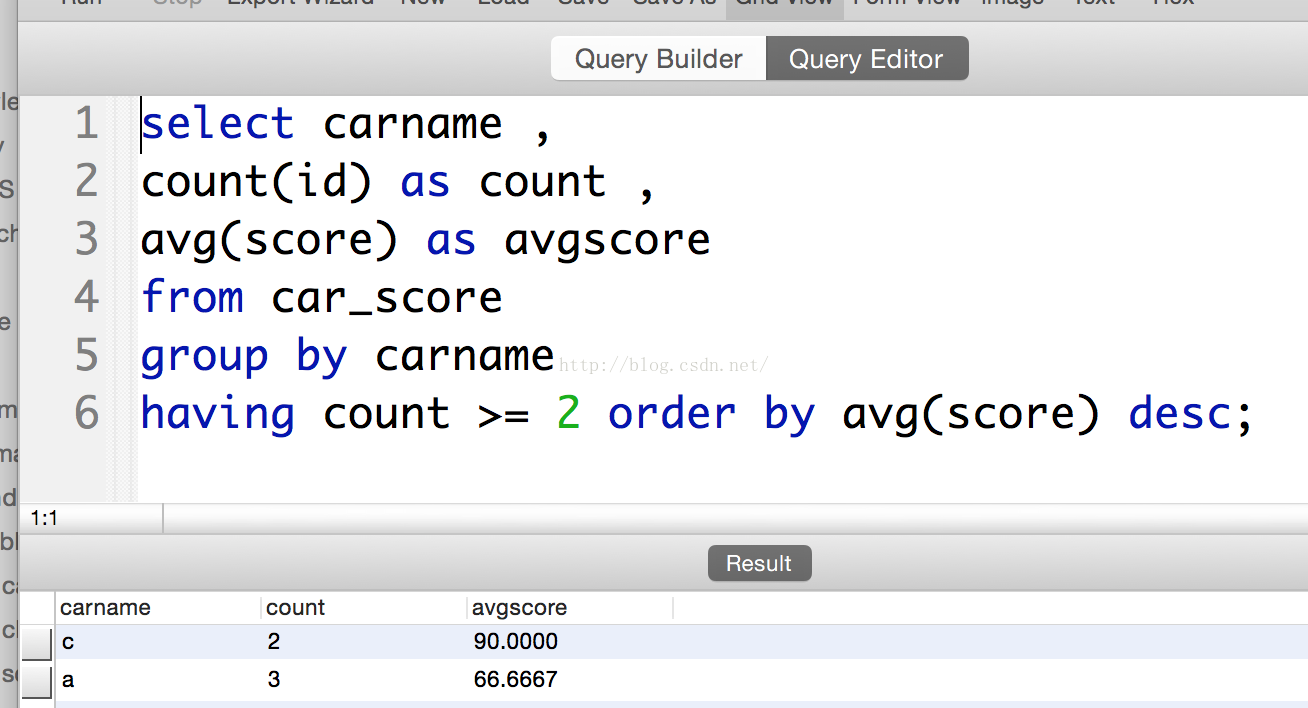Click line number 6 in gutter
Image resolution: width=1308 pixels, height=708 pixels.
point(87,414)
